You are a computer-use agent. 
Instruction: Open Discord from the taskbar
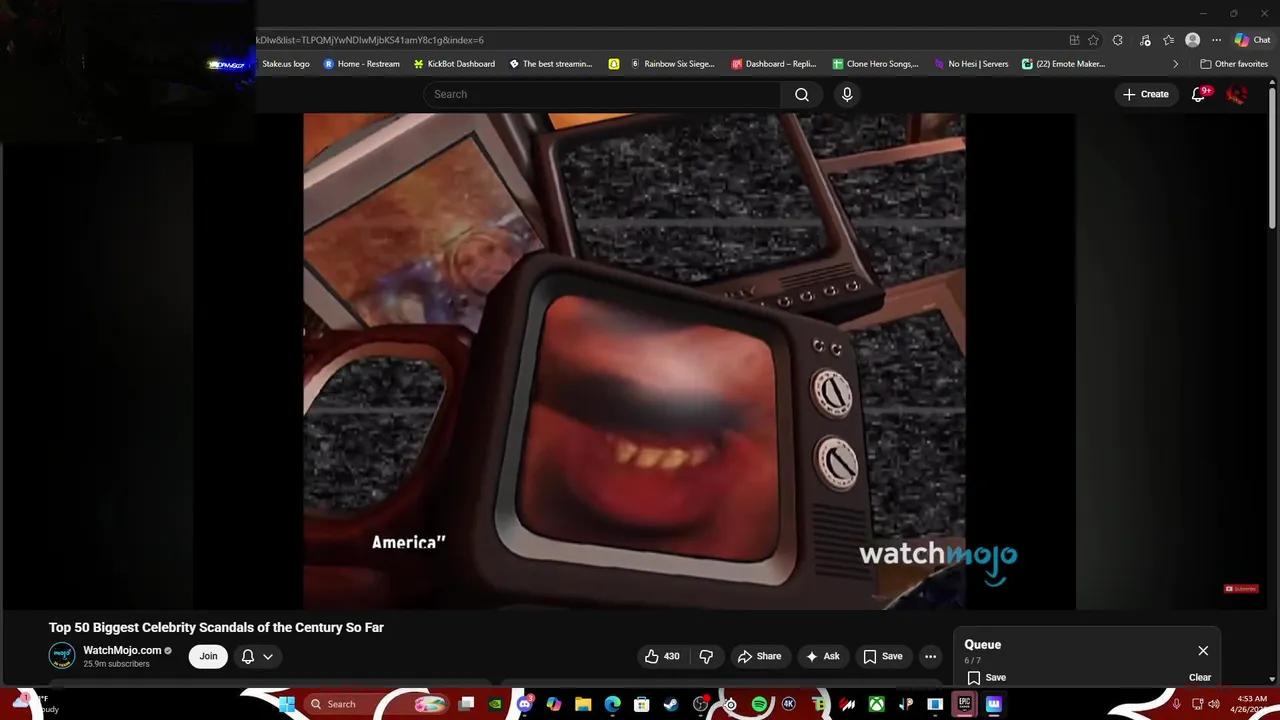click(x=525, y=704)
